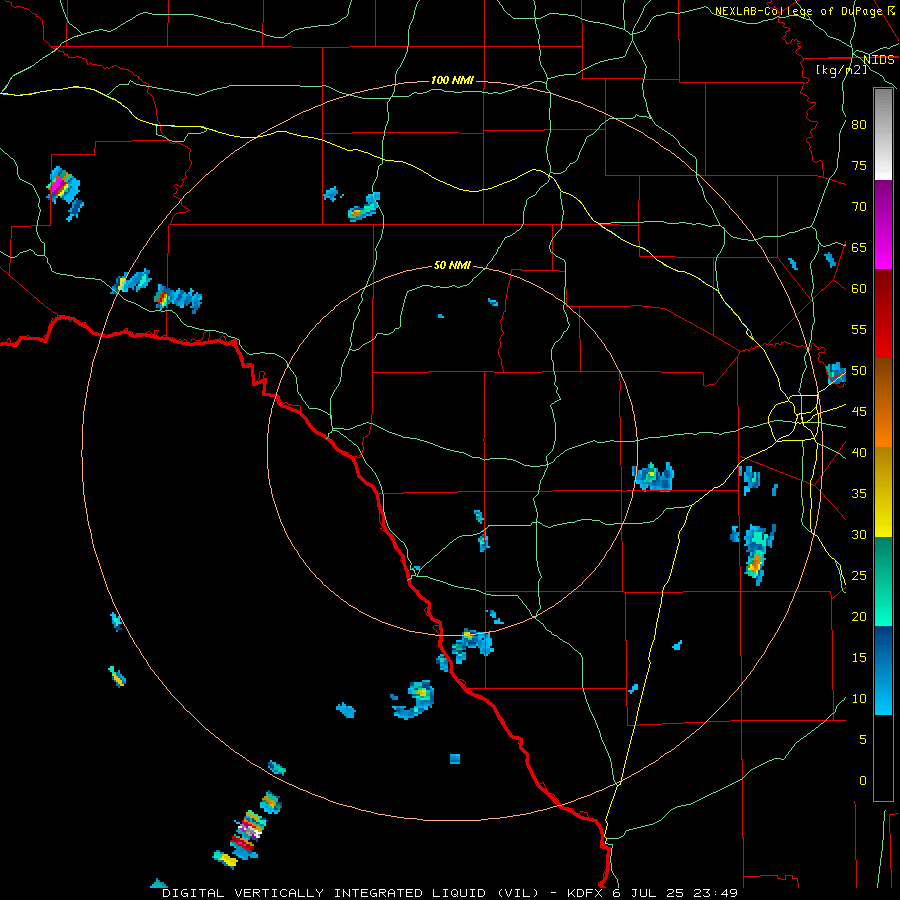Pick the magenta-purple segment of VIL color scale
Image resolution: width=900 pixels, height=900 pixels.
(x=883, y=224)
